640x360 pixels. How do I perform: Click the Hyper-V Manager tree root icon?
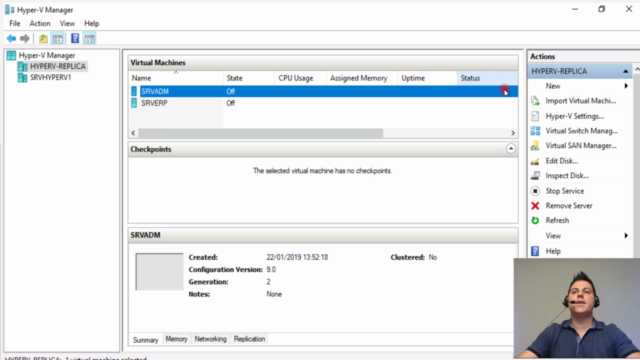pos(11,56)
